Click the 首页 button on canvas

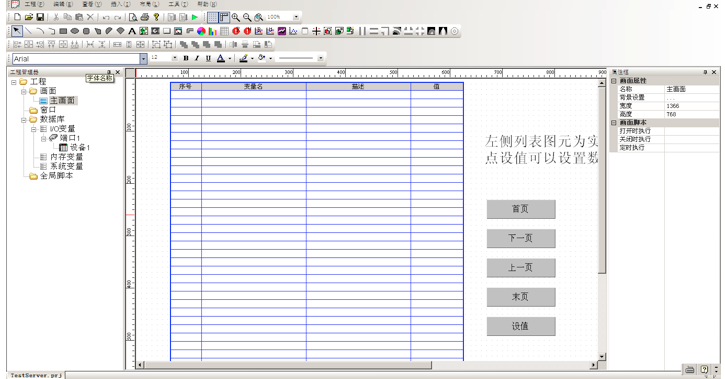(x=521, y=209)
